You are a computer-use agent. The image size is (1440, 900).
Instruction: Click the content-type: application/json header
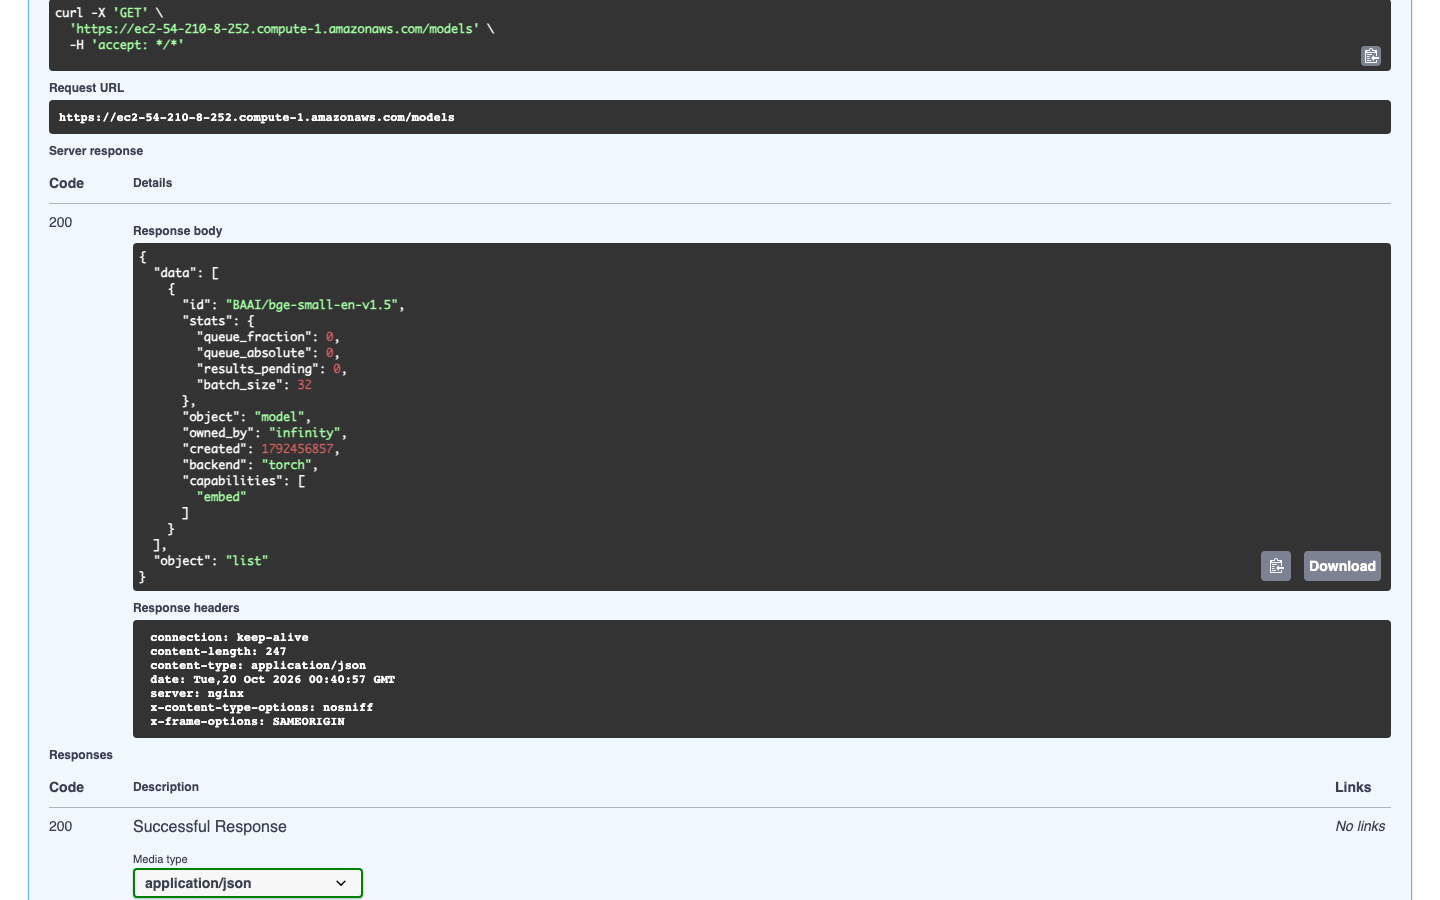tap(258, 665)
